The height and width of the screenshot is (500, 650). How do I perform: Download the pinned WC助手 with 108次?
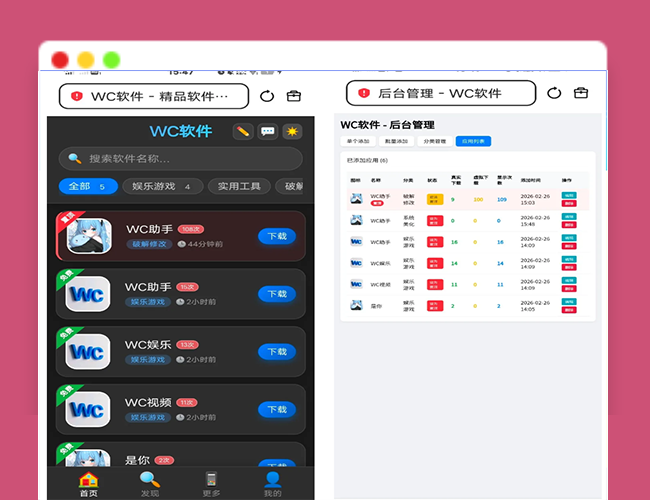coord(277,236)
